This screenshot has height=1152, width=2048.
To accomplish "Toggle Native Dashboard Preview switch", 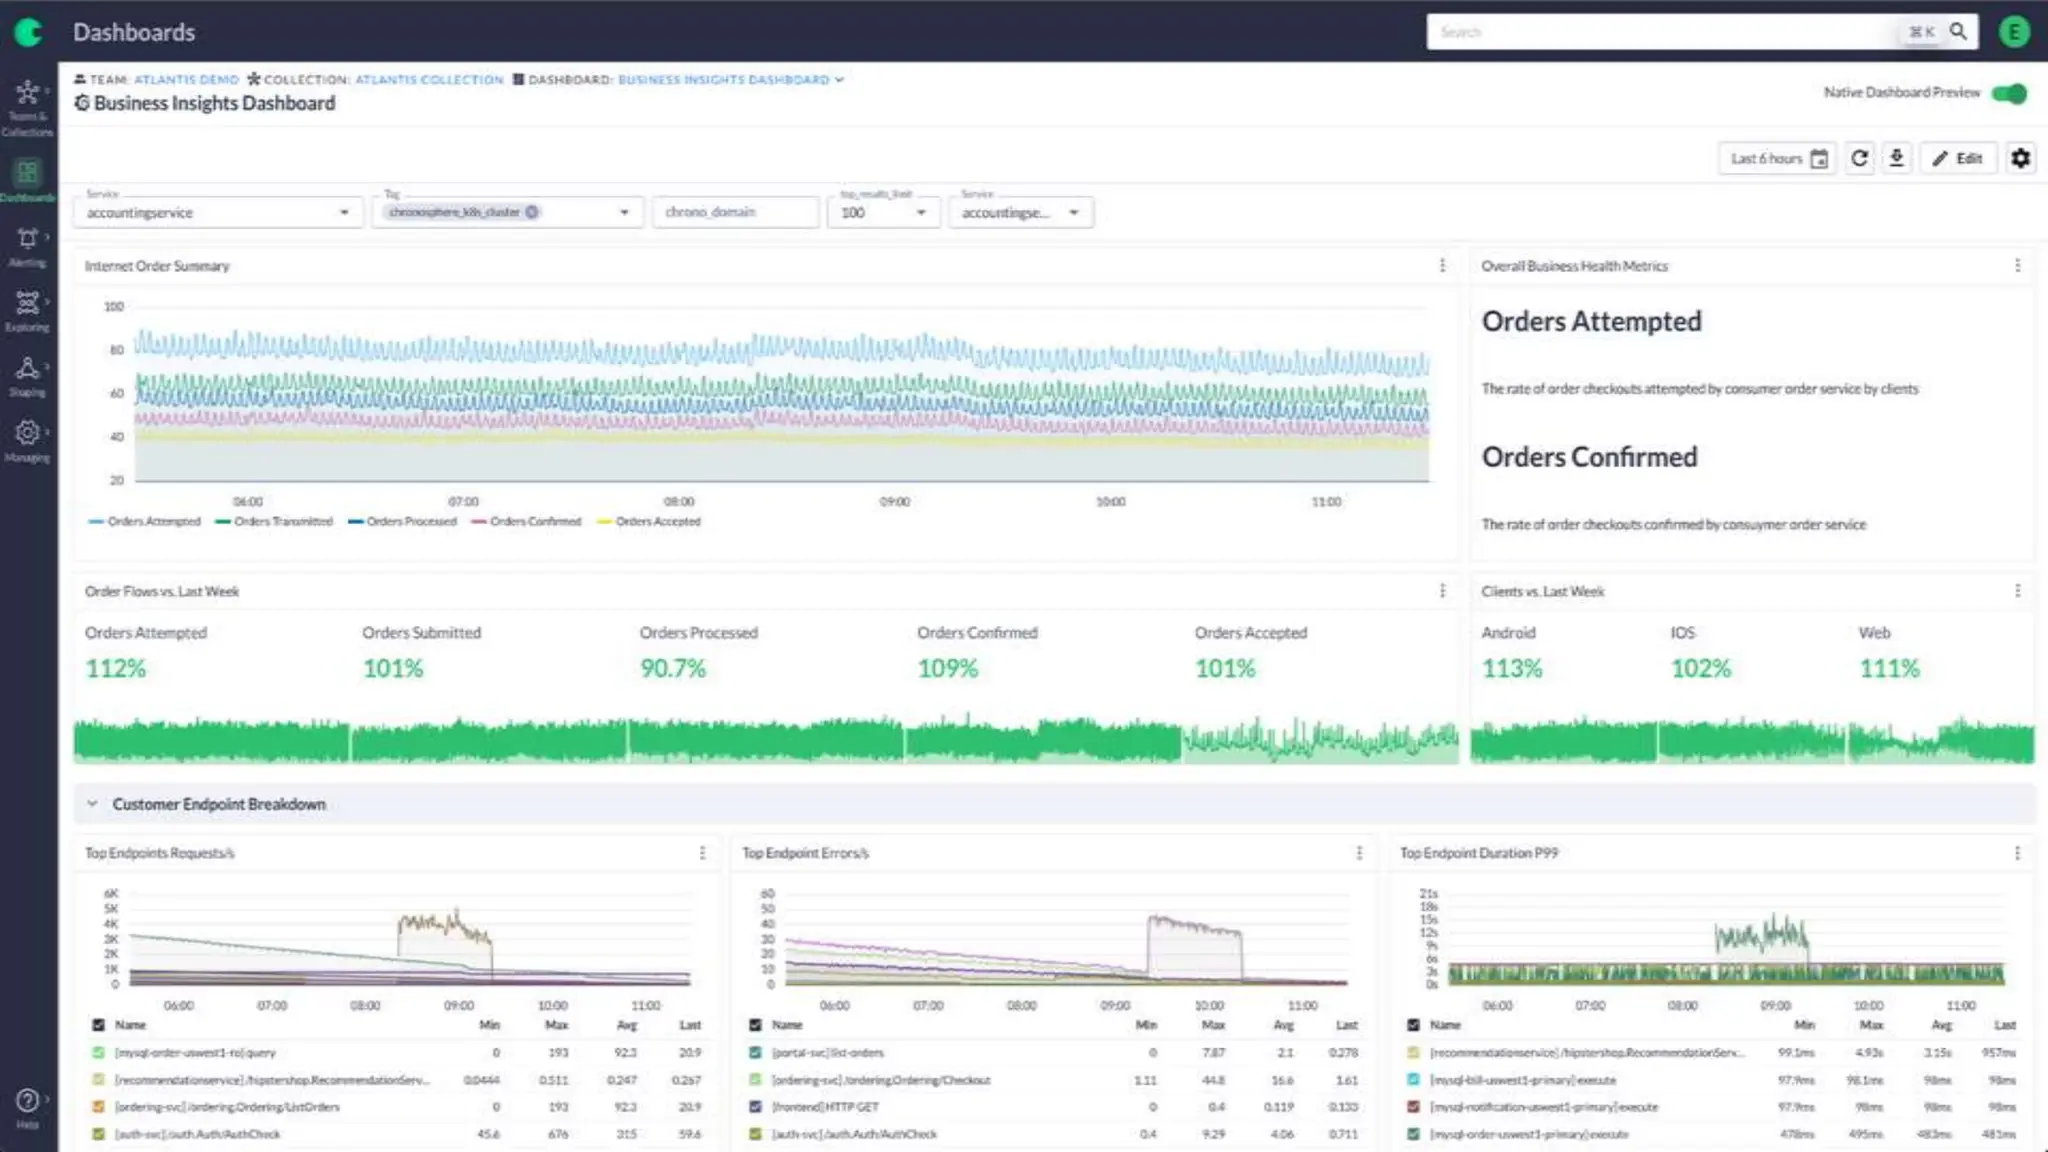I will (x=2008, y=93).
